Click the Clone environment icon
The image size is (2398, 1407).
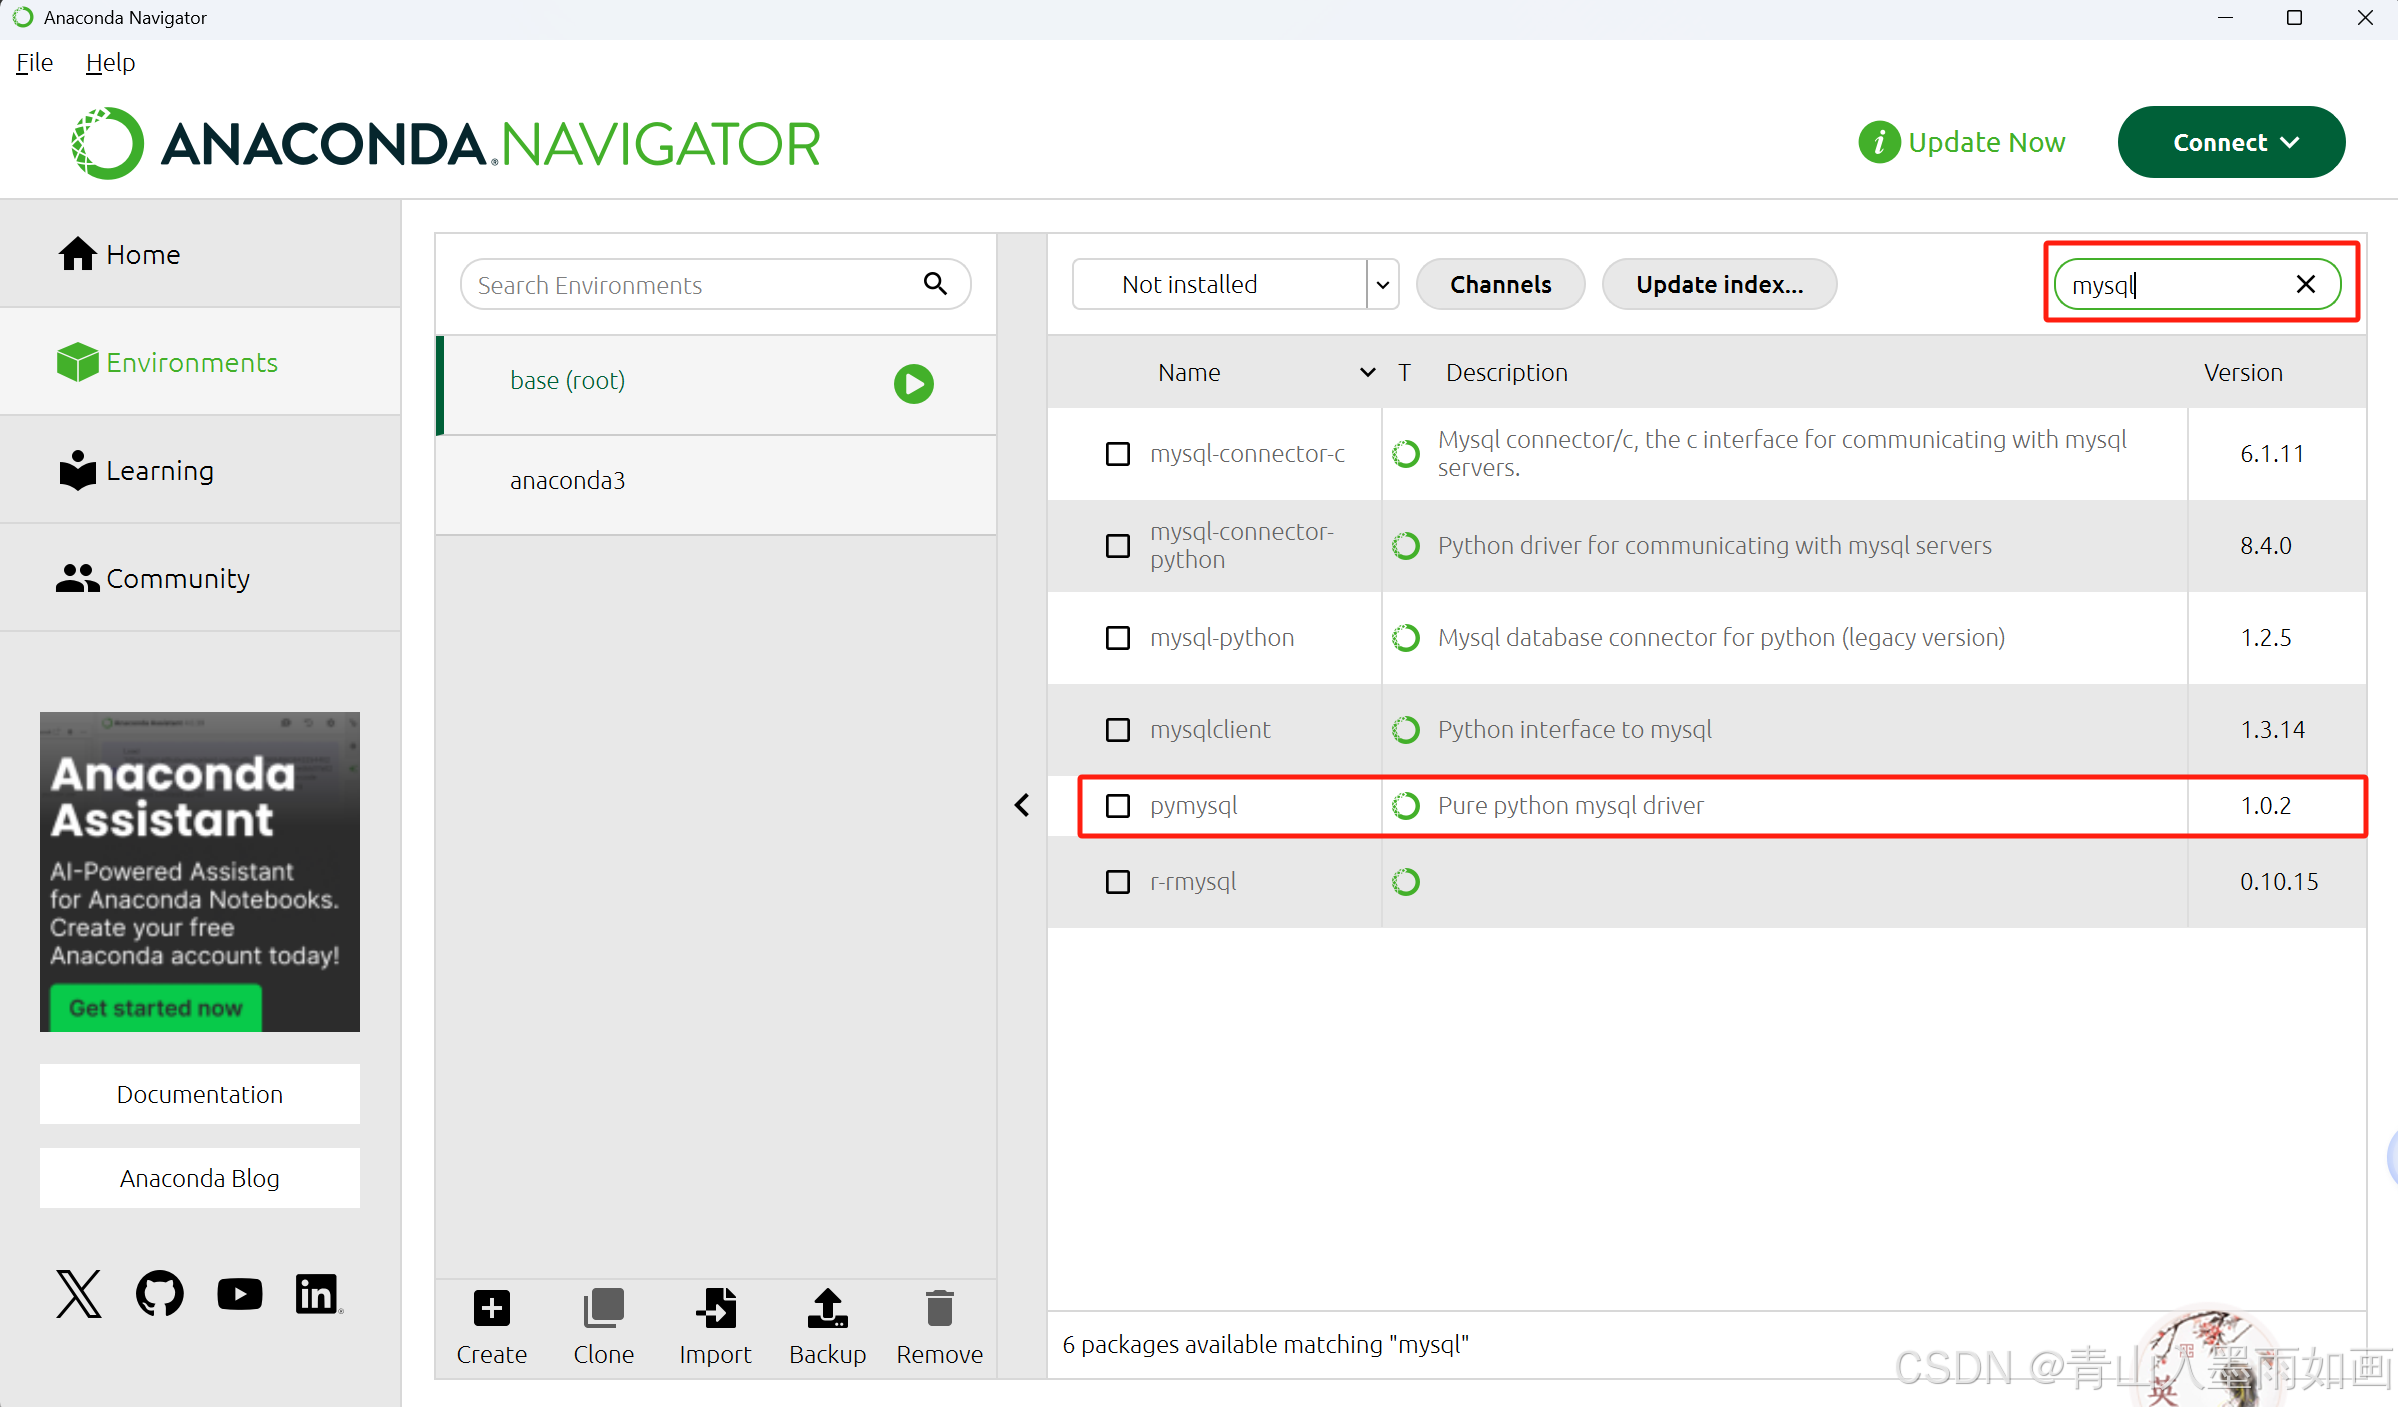603,1308
